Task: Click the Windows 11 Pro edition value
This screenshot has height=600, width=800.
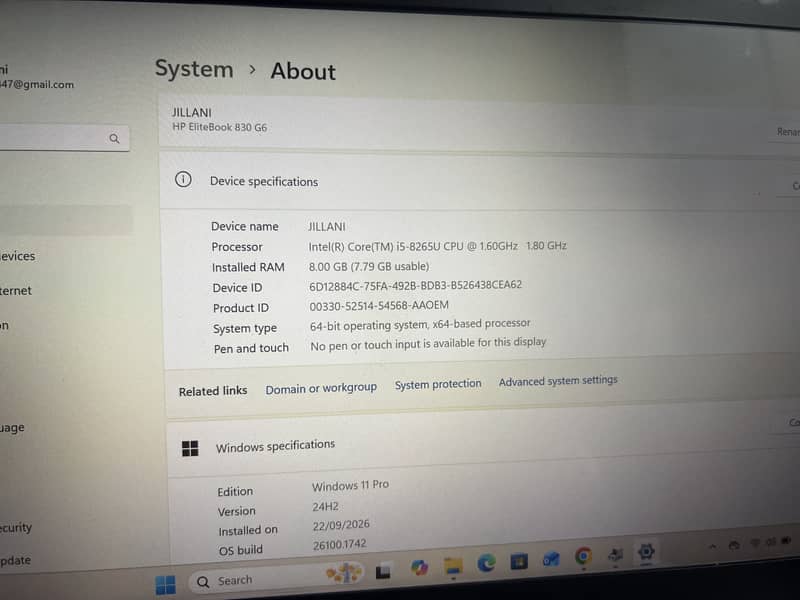Action: coord(350,485)
